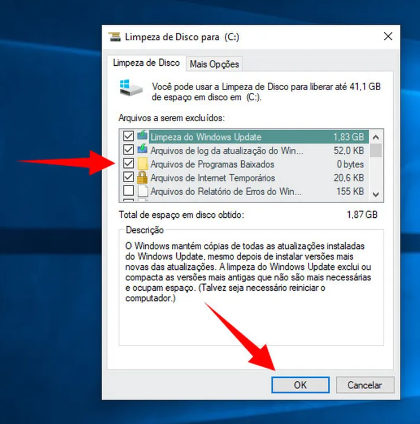
Task: Click the Arquivos do Relatório de Erros page icon
Action: (x=143, y=191)
